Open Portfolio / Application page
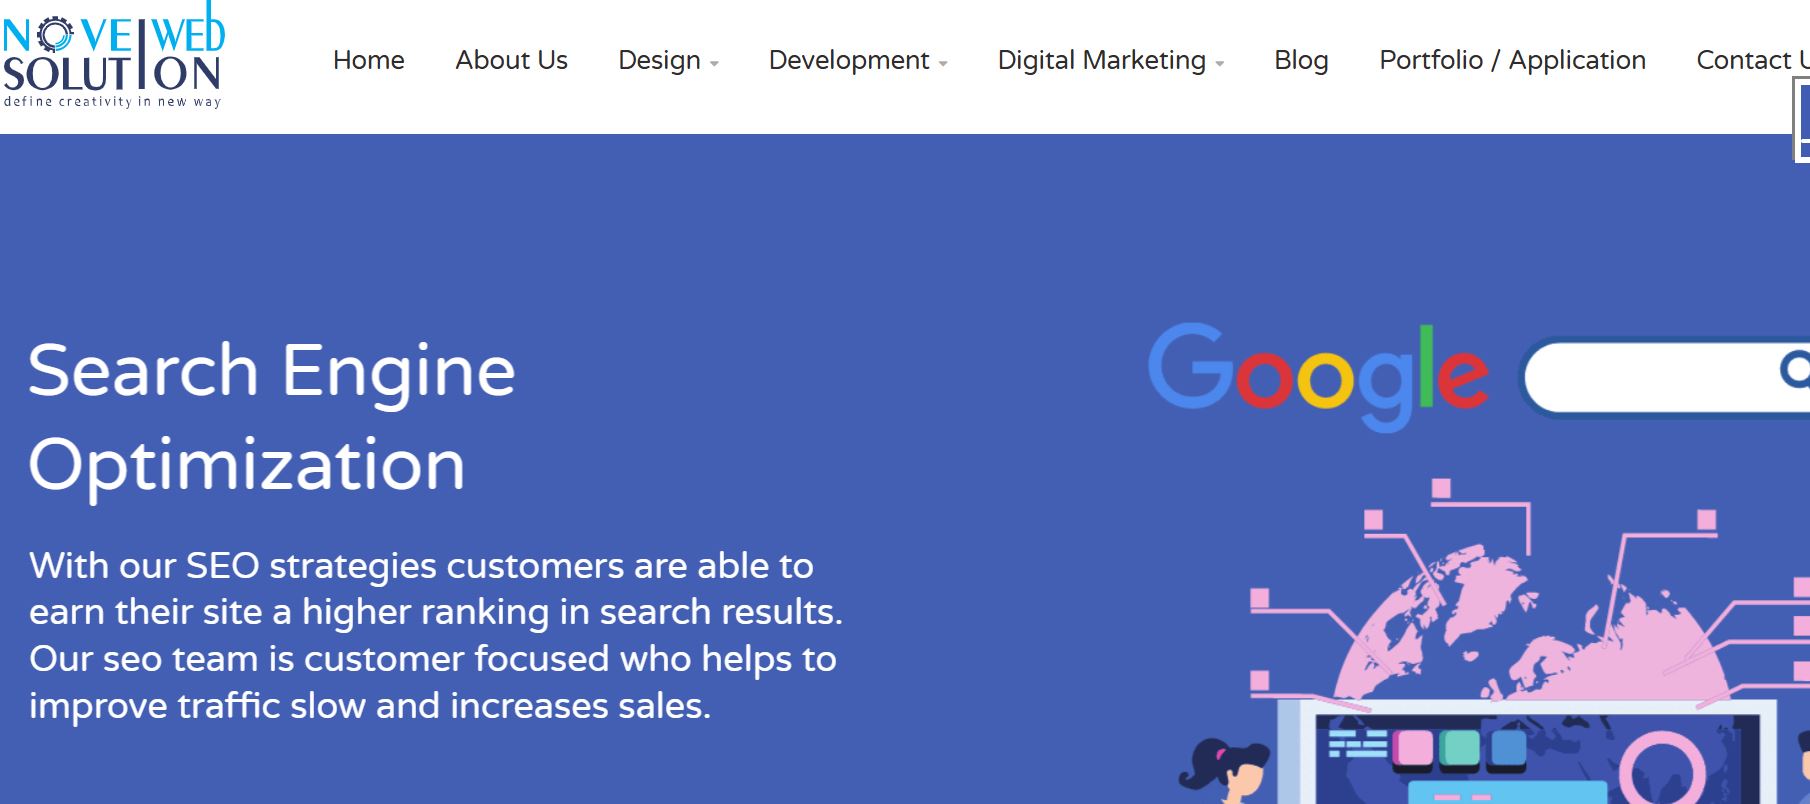This screenshot has height=804, width=1810. click(x=1512, y=60)
